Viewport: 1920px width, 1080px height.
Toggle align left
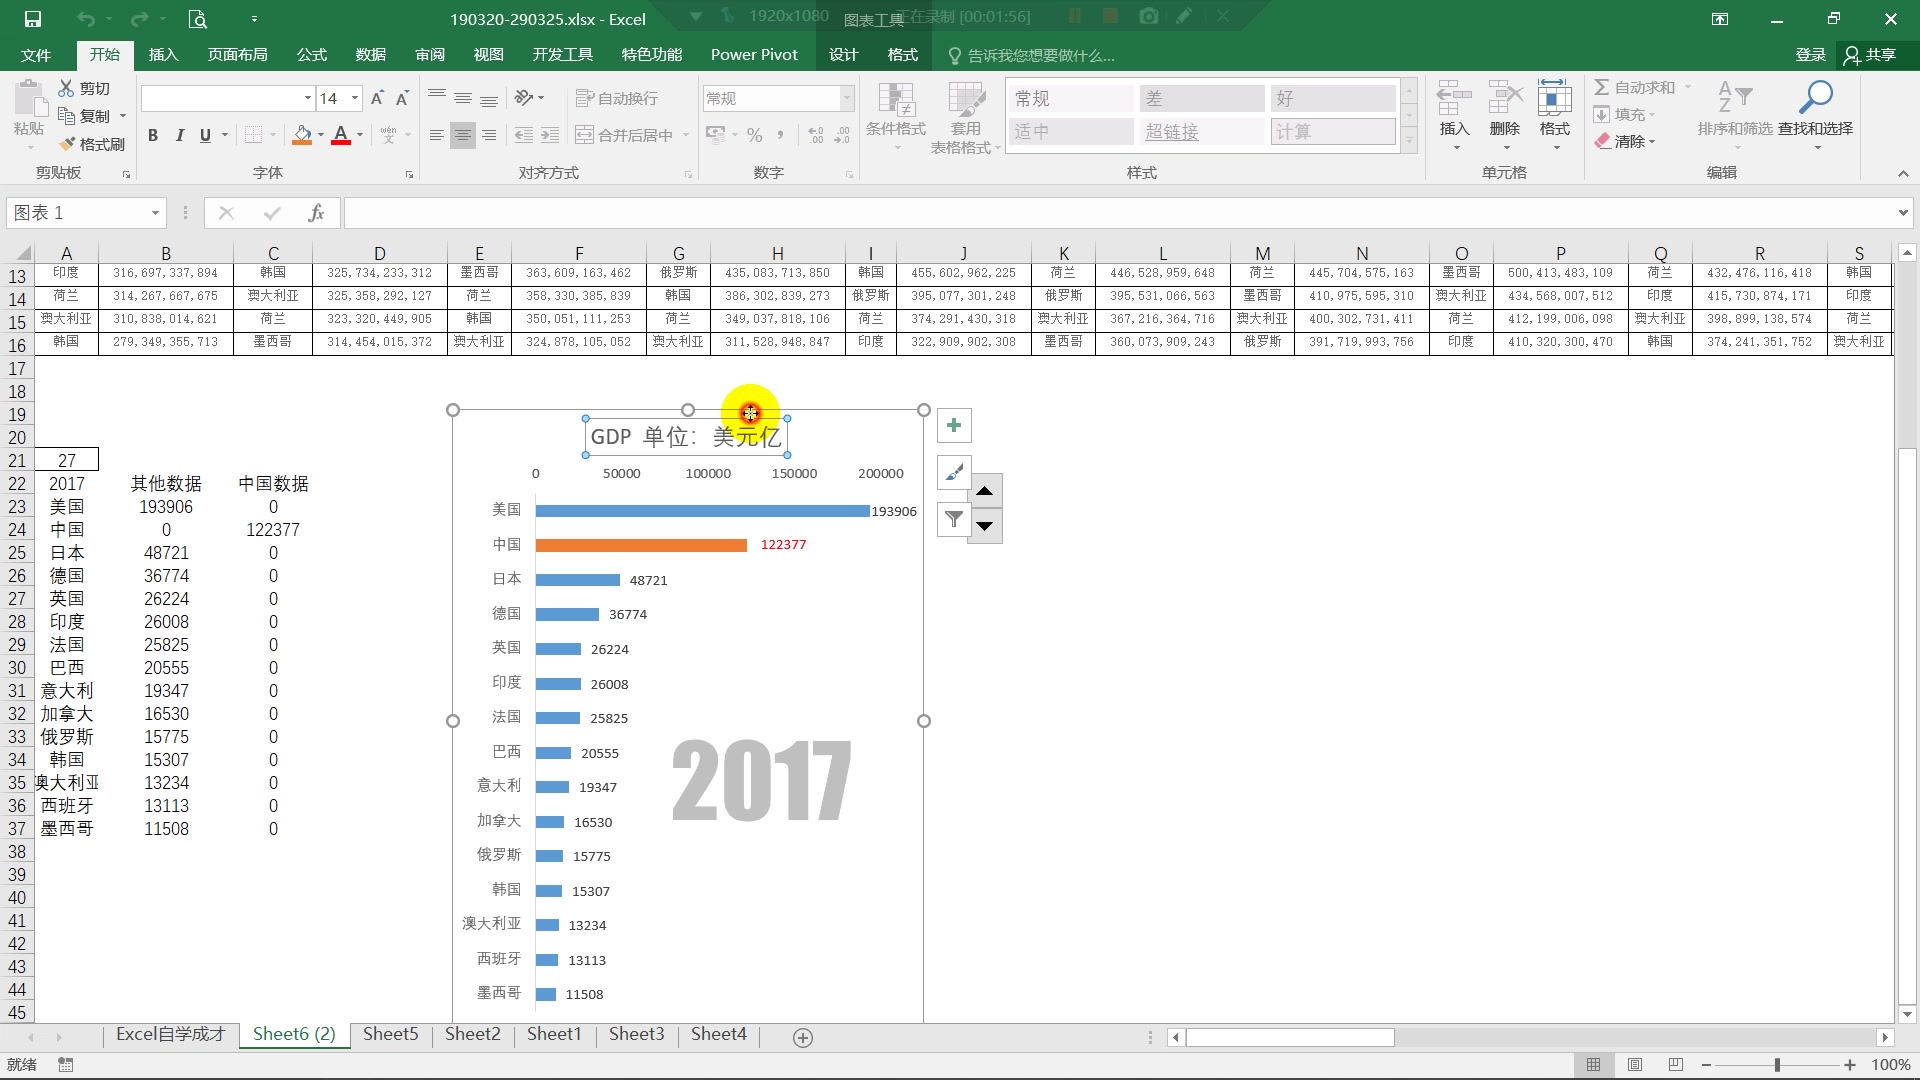tap(436, 135)
